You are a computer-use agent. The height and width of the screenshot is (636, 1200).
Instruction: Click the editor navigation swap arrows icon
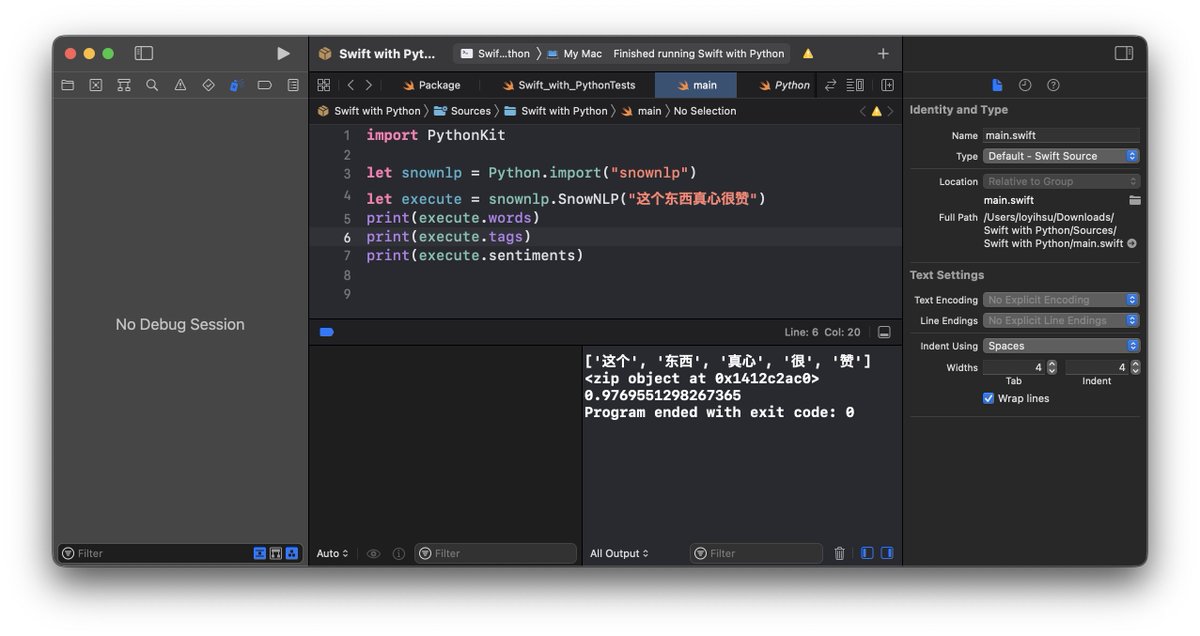(x=830, y=85)
